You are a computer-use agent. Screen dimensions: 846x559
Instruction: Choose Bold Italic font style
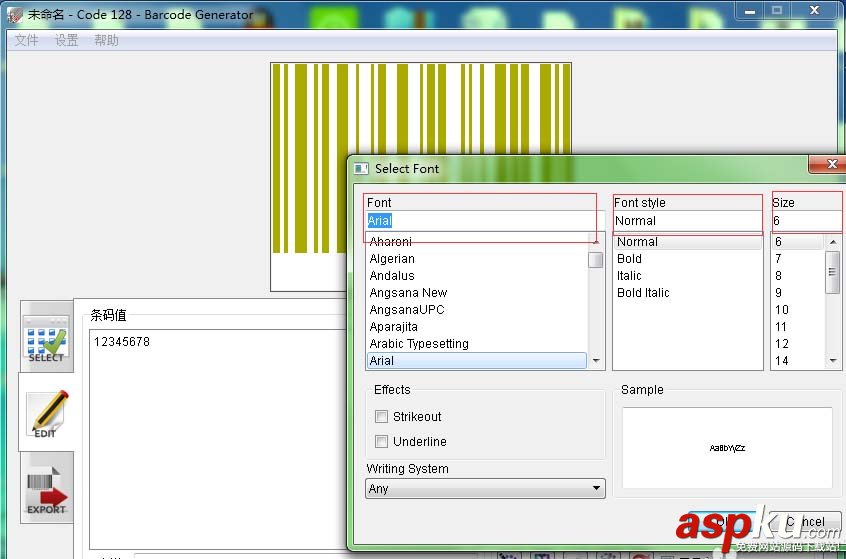click(687, 293)
